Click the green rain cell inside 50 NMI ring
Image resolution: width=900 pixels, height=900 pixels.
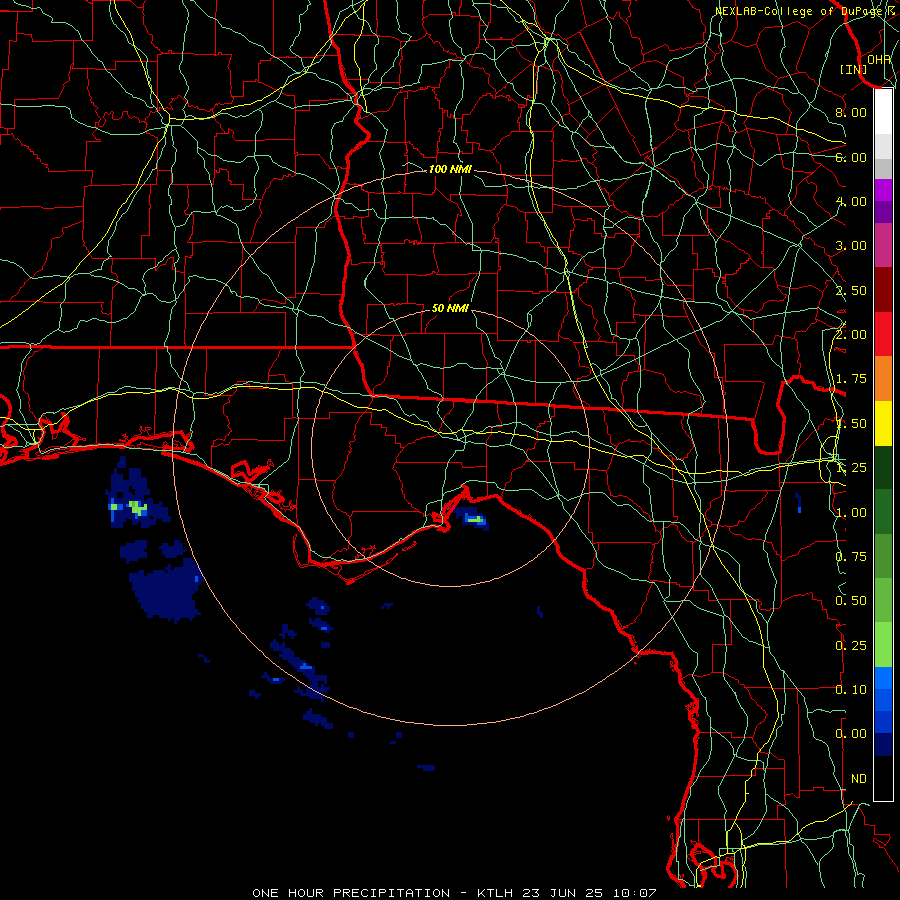[x=474, y=519]
